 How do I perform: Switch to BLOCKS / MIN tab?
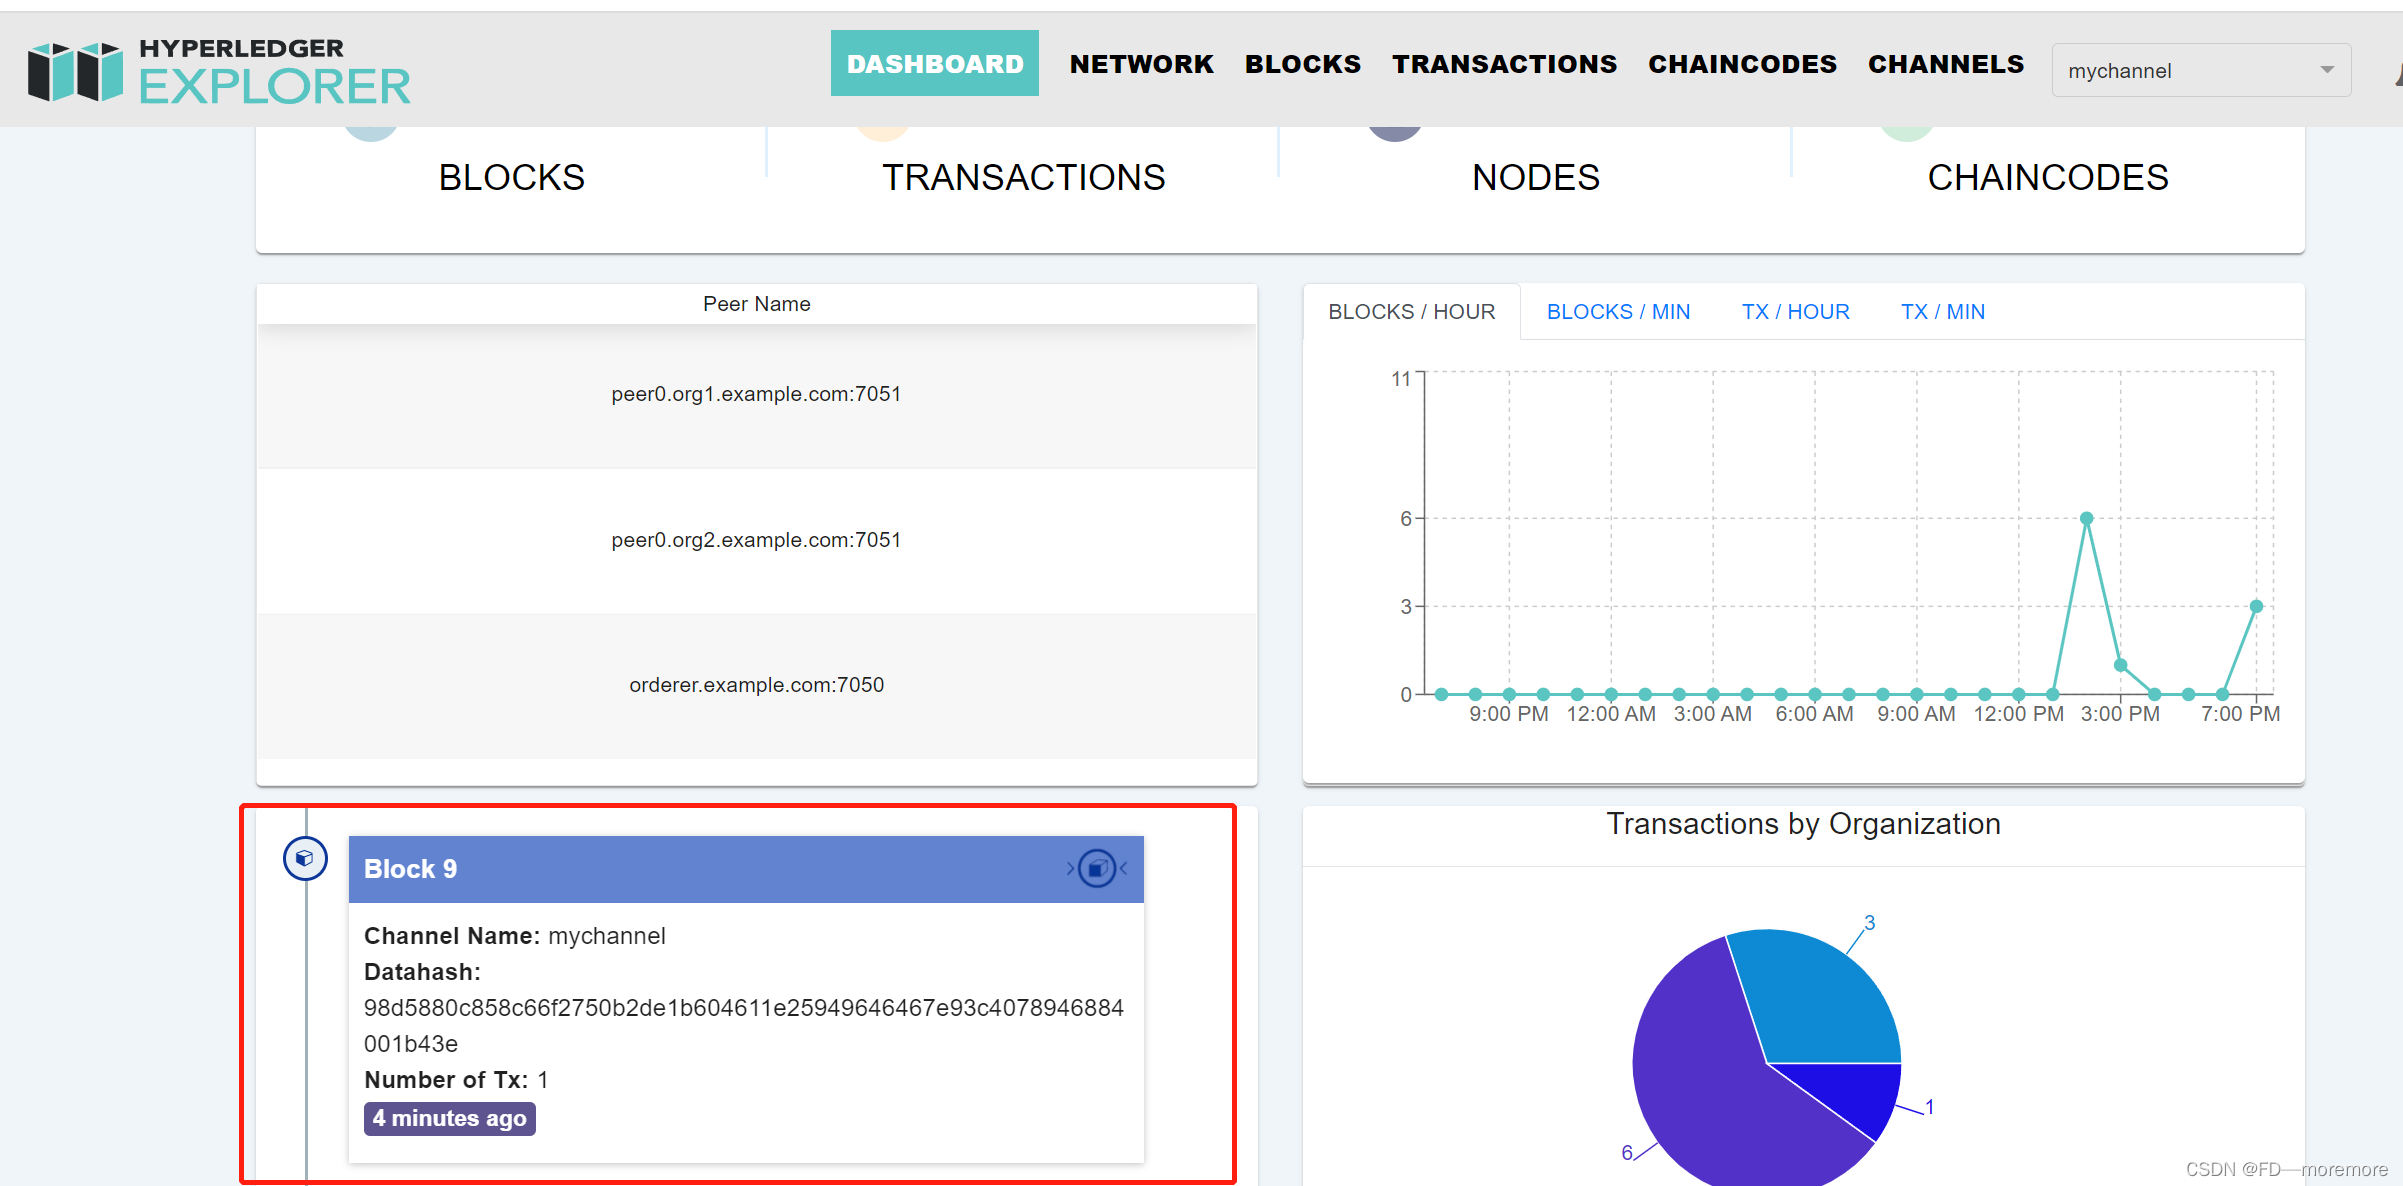[1618, 312]
